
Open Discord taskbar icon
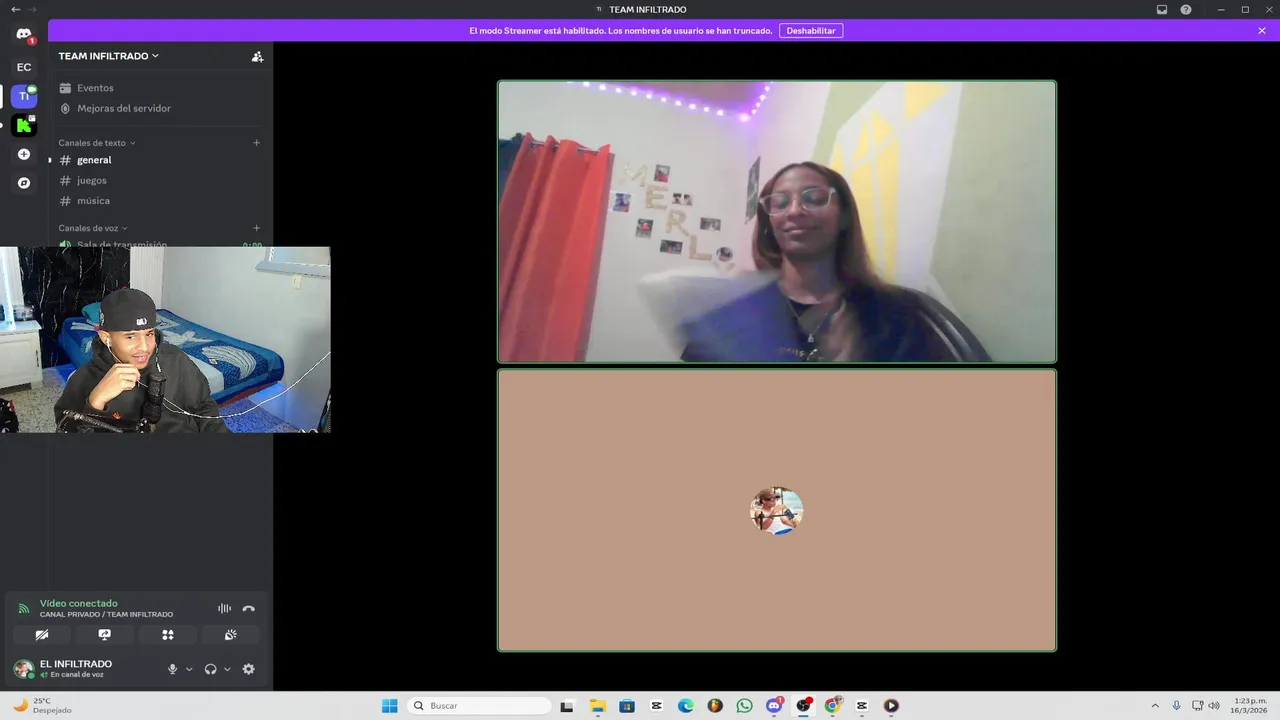(x=774, y=706)
